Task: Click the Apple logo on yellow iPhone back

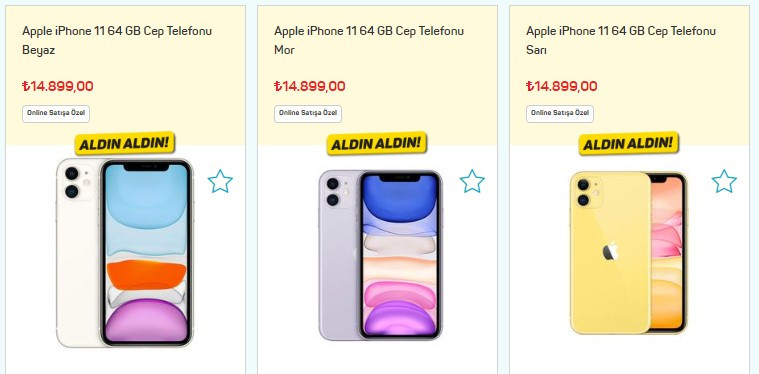Action: coord(610,252)
